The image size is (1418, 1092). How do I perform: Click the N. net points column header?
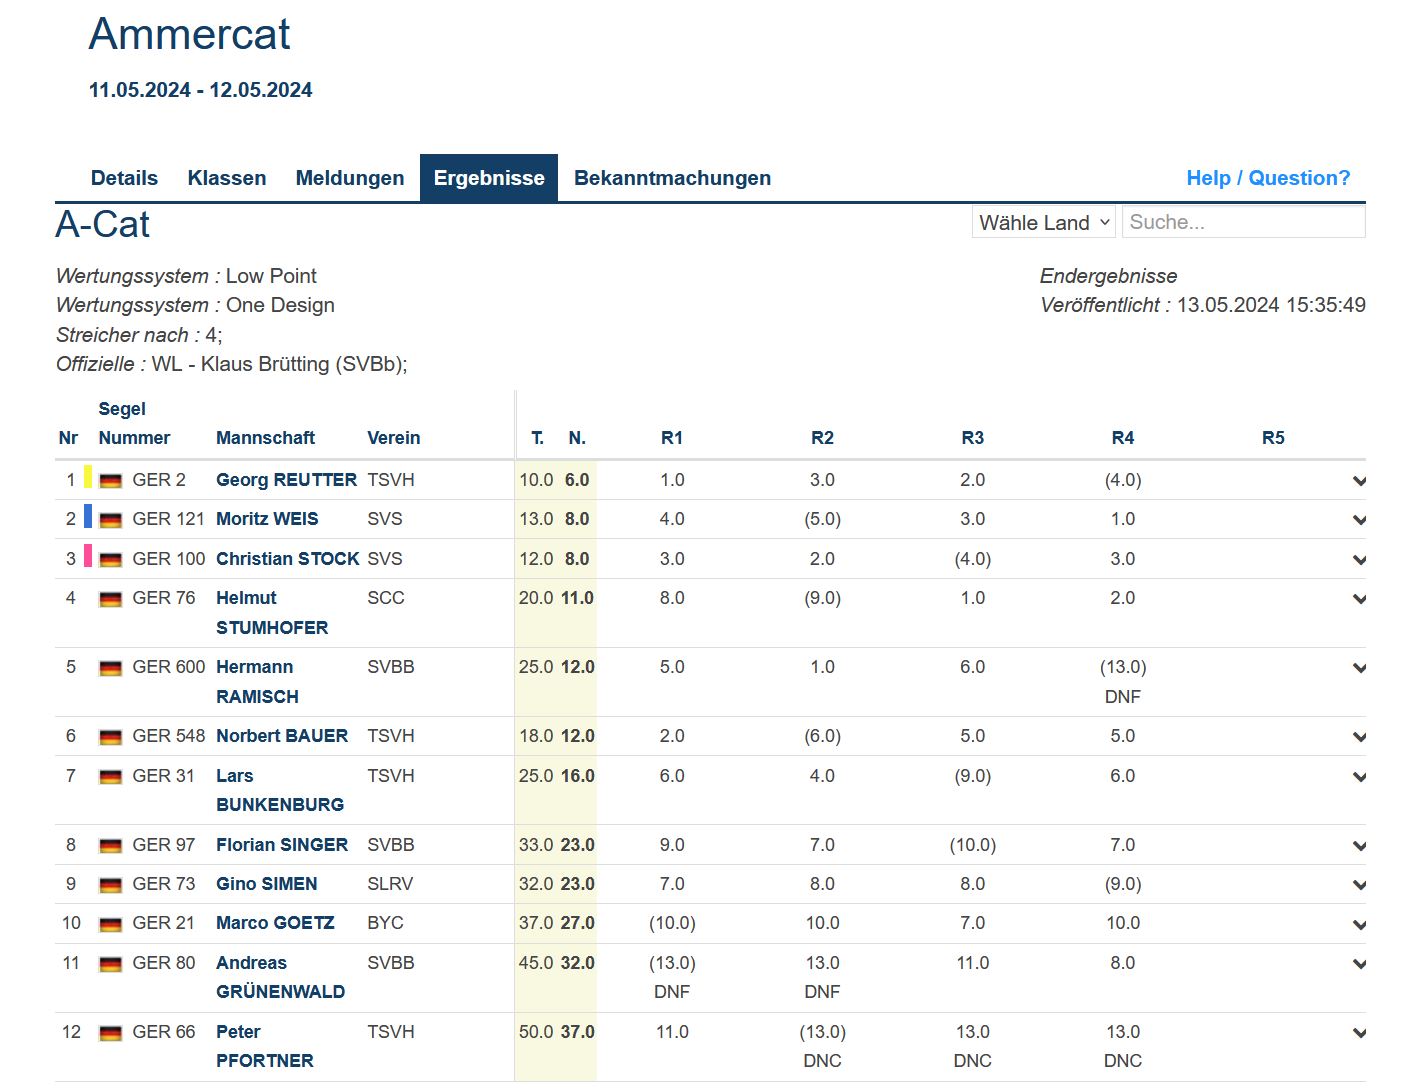coord(577,438)
